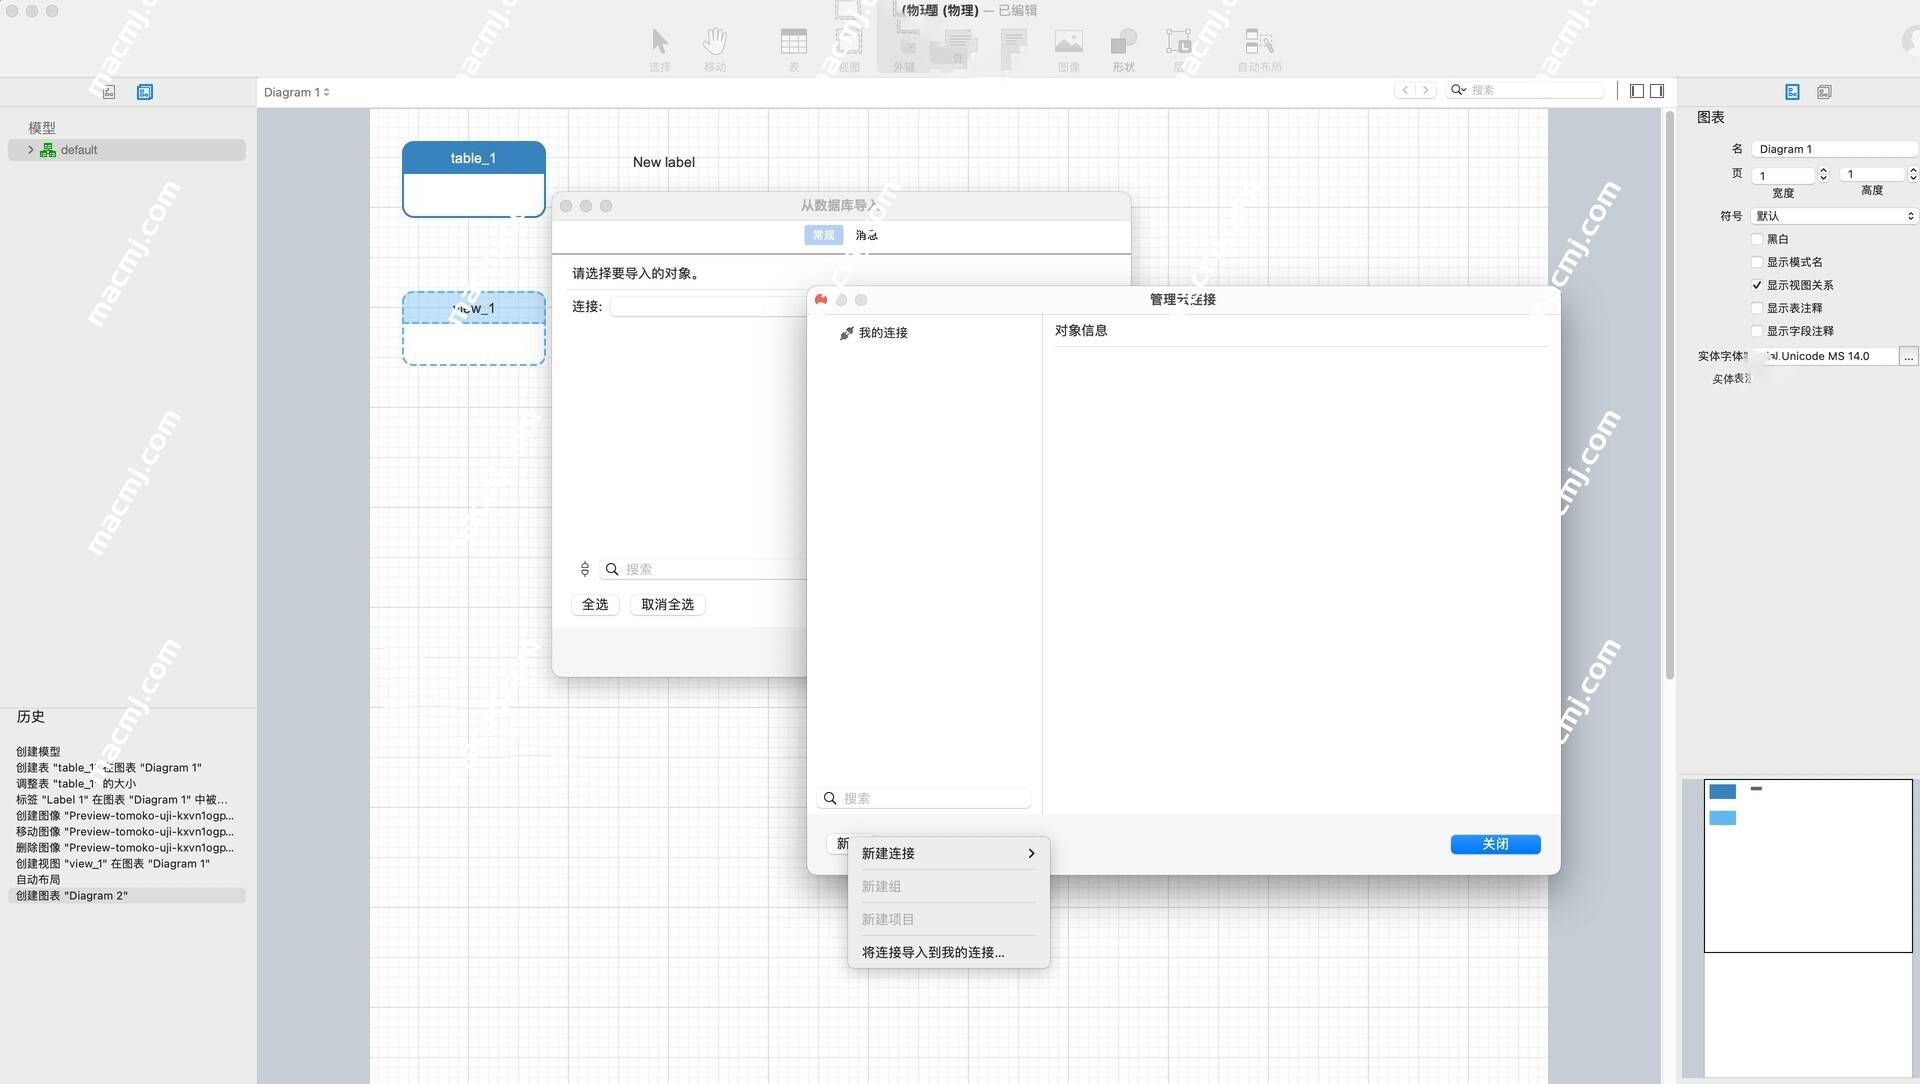The height and width of the screenshot is (1084, 1920).
Task: Go back with the previous arrow
Action: click(1405, 90)
